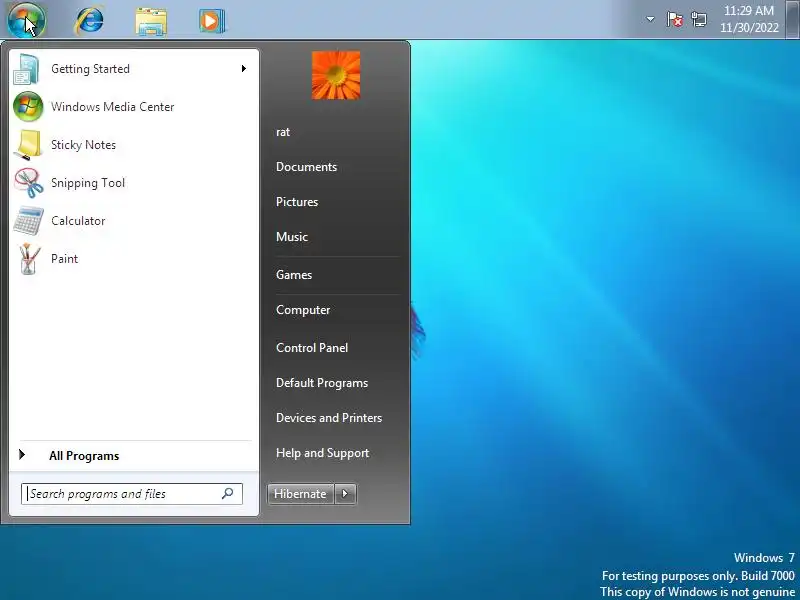Open the clock showing 11:29 AM
The height and width of the screenshot is (600, 800).
pyautogui.click(x=749, y=19)
